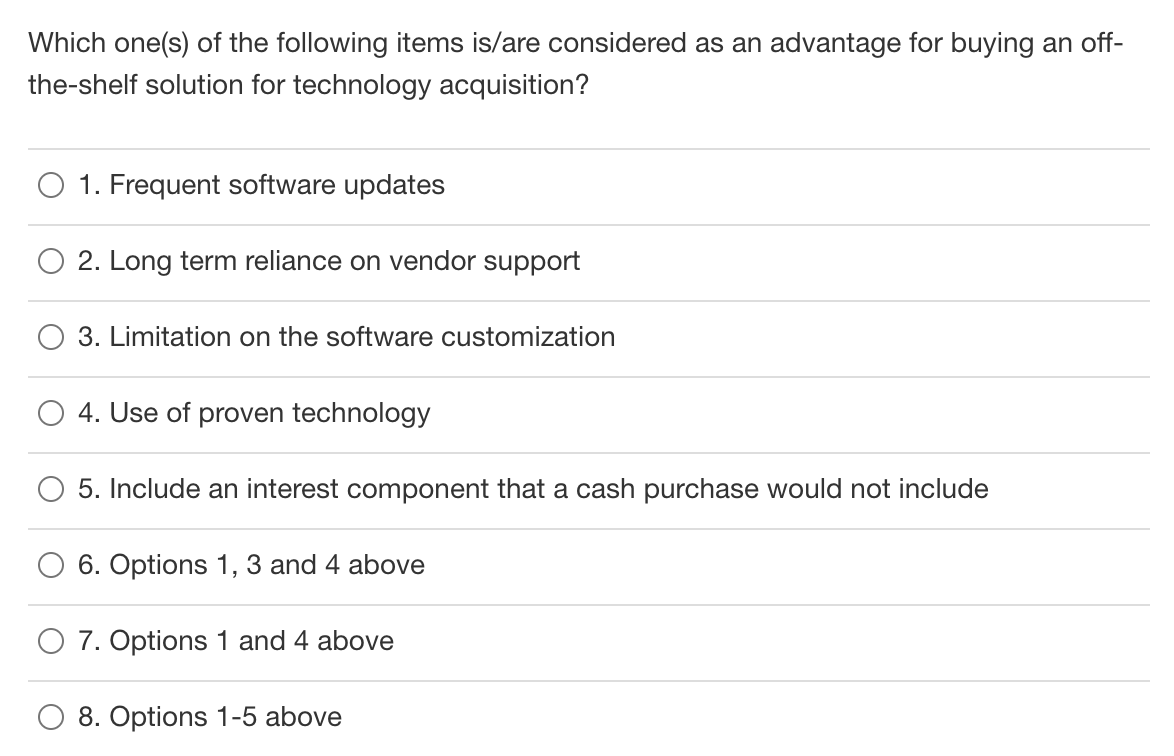Select radio button for option 2 vendor support reliance

point(50,260)
